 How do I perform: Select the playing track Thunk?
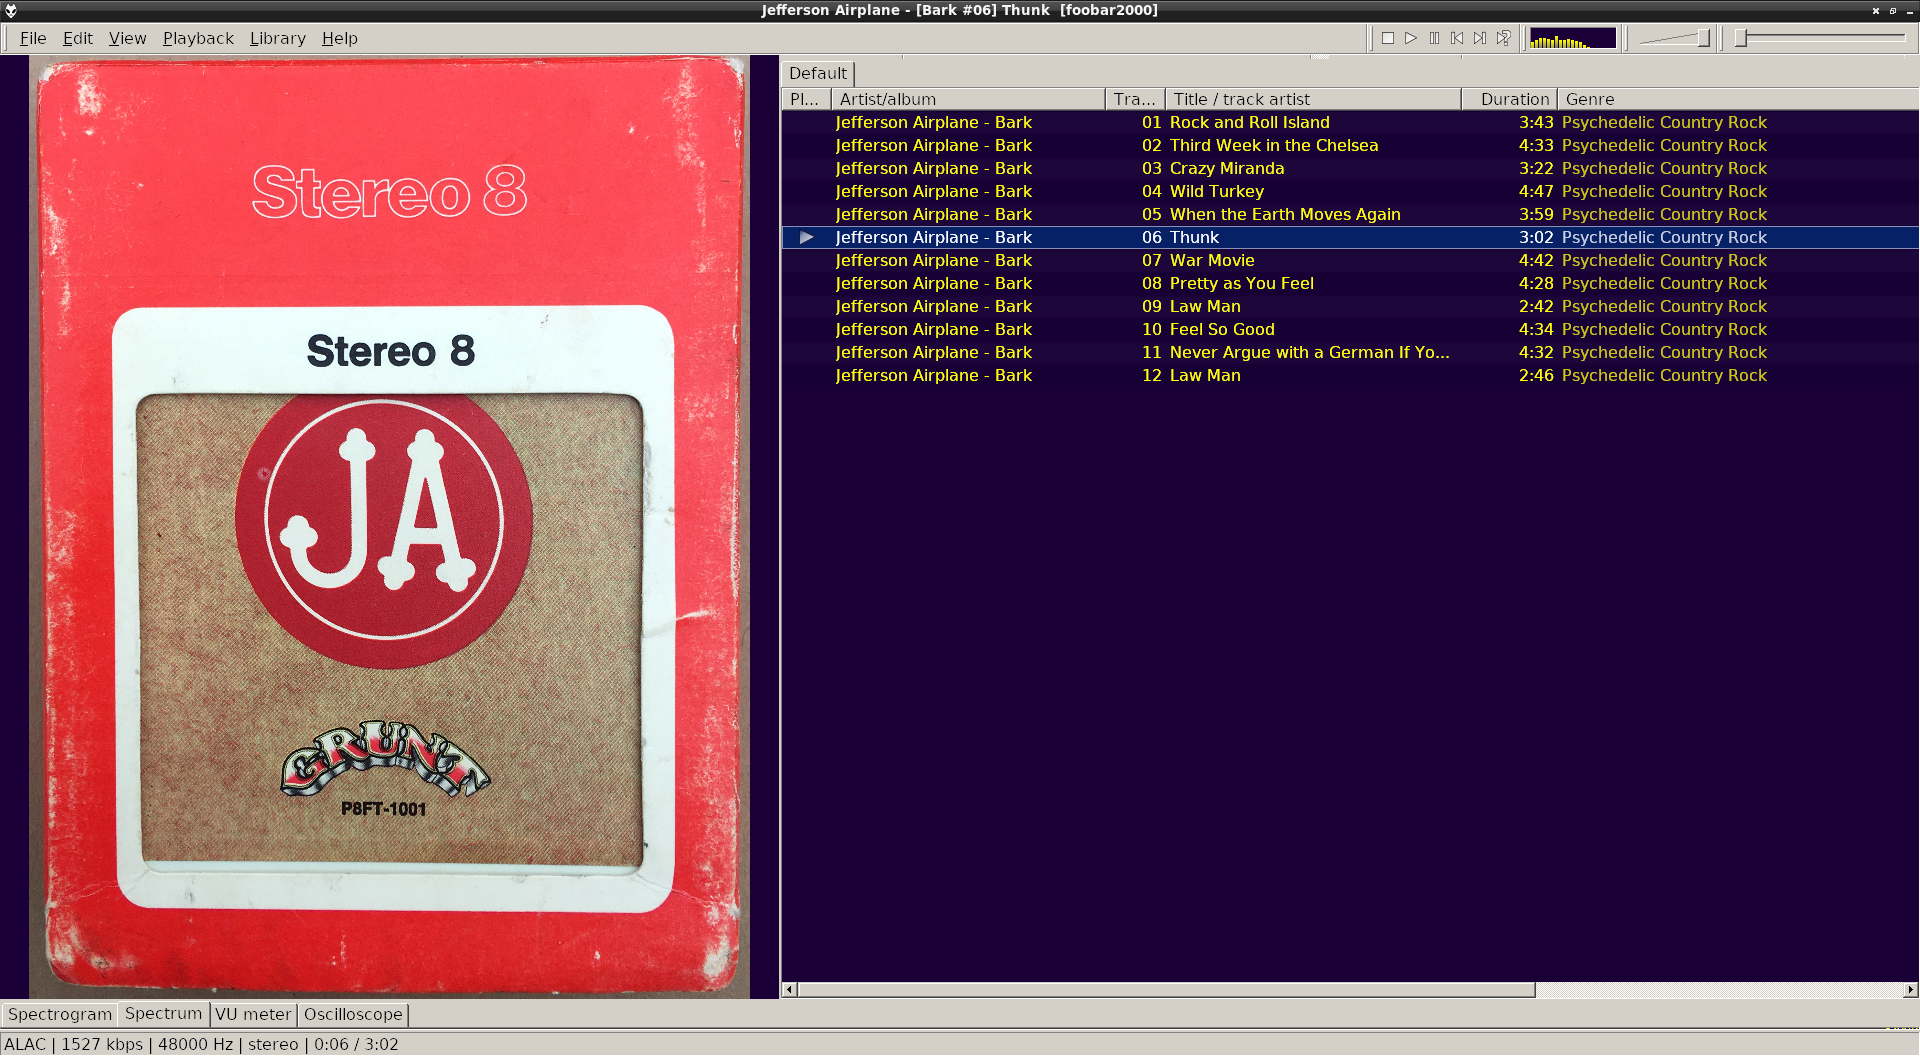coord(1350,237)
